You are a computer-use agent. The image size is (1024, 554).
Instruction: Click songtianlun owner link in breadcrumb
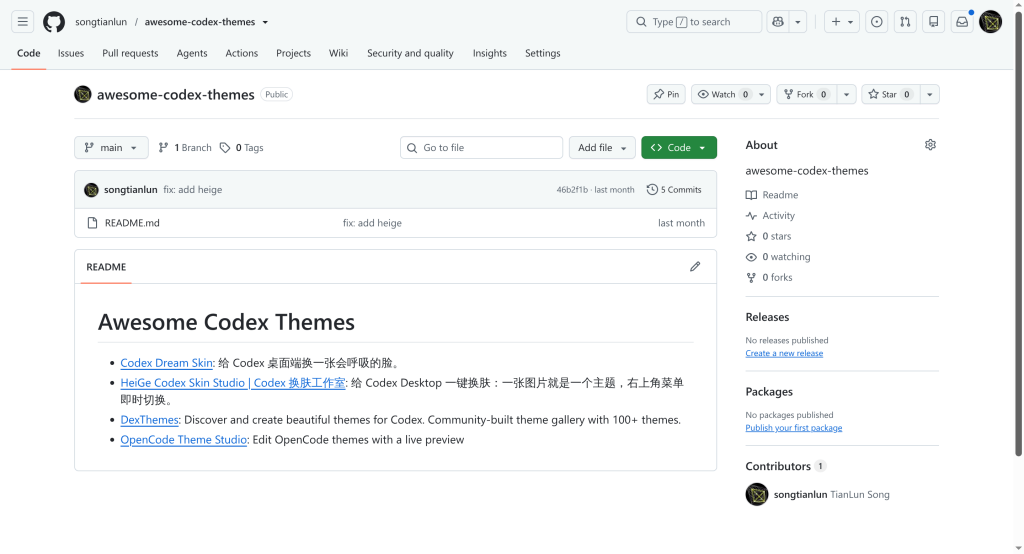tap(101, 22)
